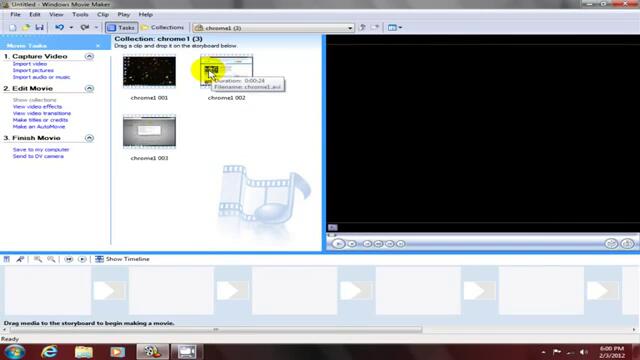
Task: Launch Internet Explorer from taskbar
Action: click(x=49, y=352)
